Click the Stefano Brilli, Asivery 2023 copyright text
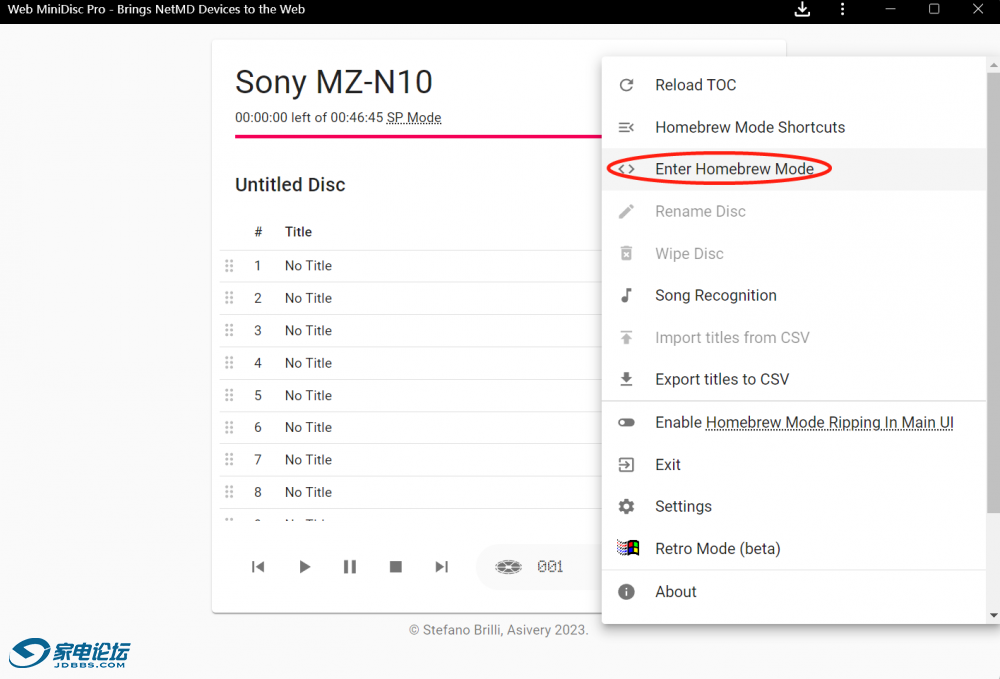1000x679 pixels. coord(499,630)
